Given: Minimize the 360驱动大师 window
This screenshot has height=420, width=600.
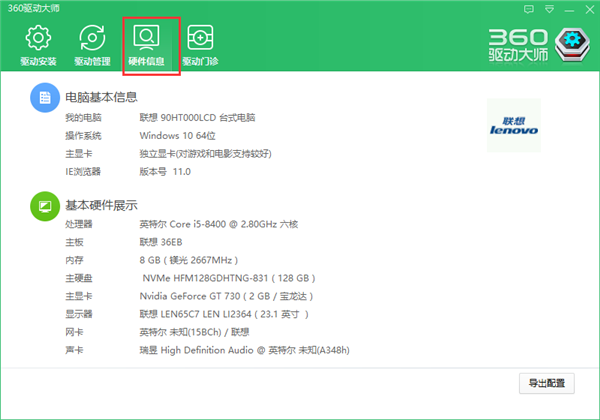Looking at the screenshot, I should [569, 10].
